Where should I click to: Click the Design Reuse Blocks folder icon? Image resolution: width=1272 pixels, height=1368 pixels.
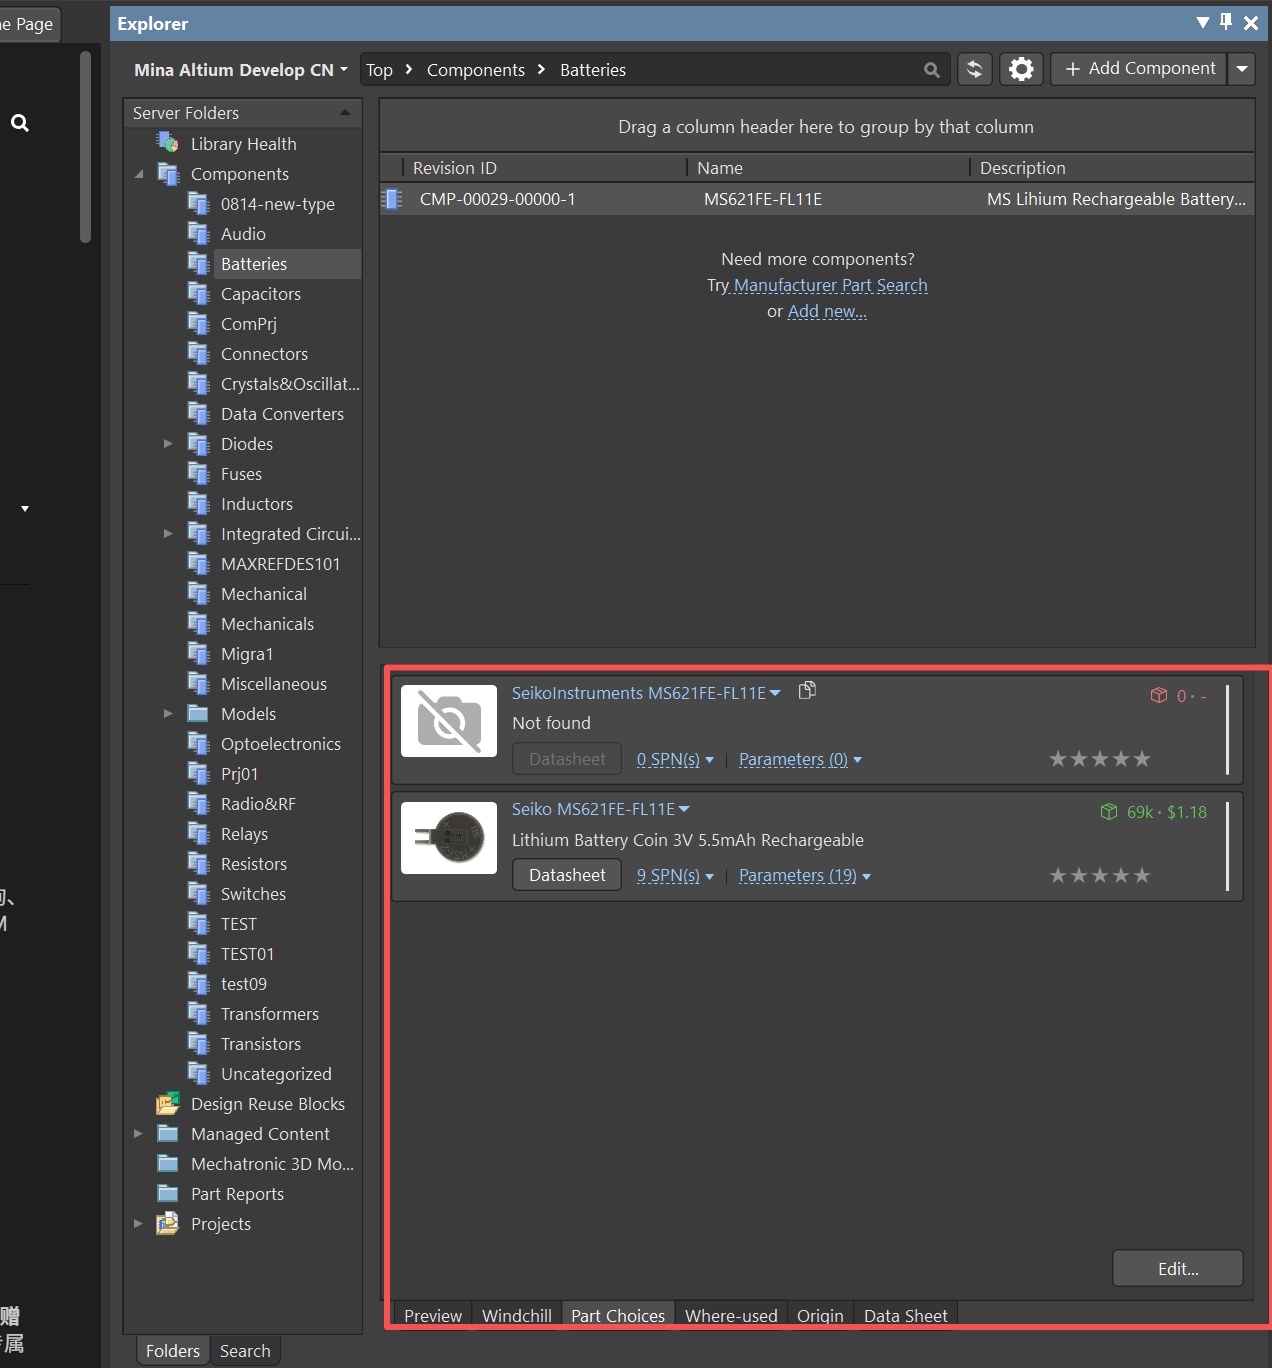(x=167, y=1103)
